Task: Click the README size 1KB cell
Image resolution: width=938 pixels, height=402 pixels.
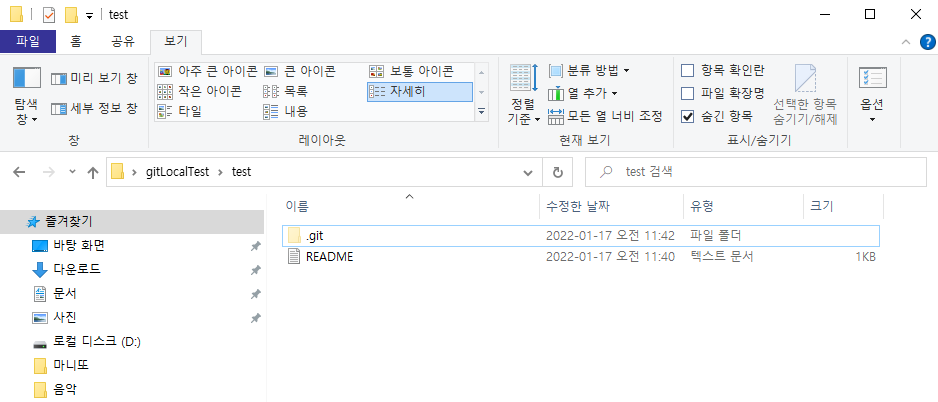Action: tap(865, 257)
